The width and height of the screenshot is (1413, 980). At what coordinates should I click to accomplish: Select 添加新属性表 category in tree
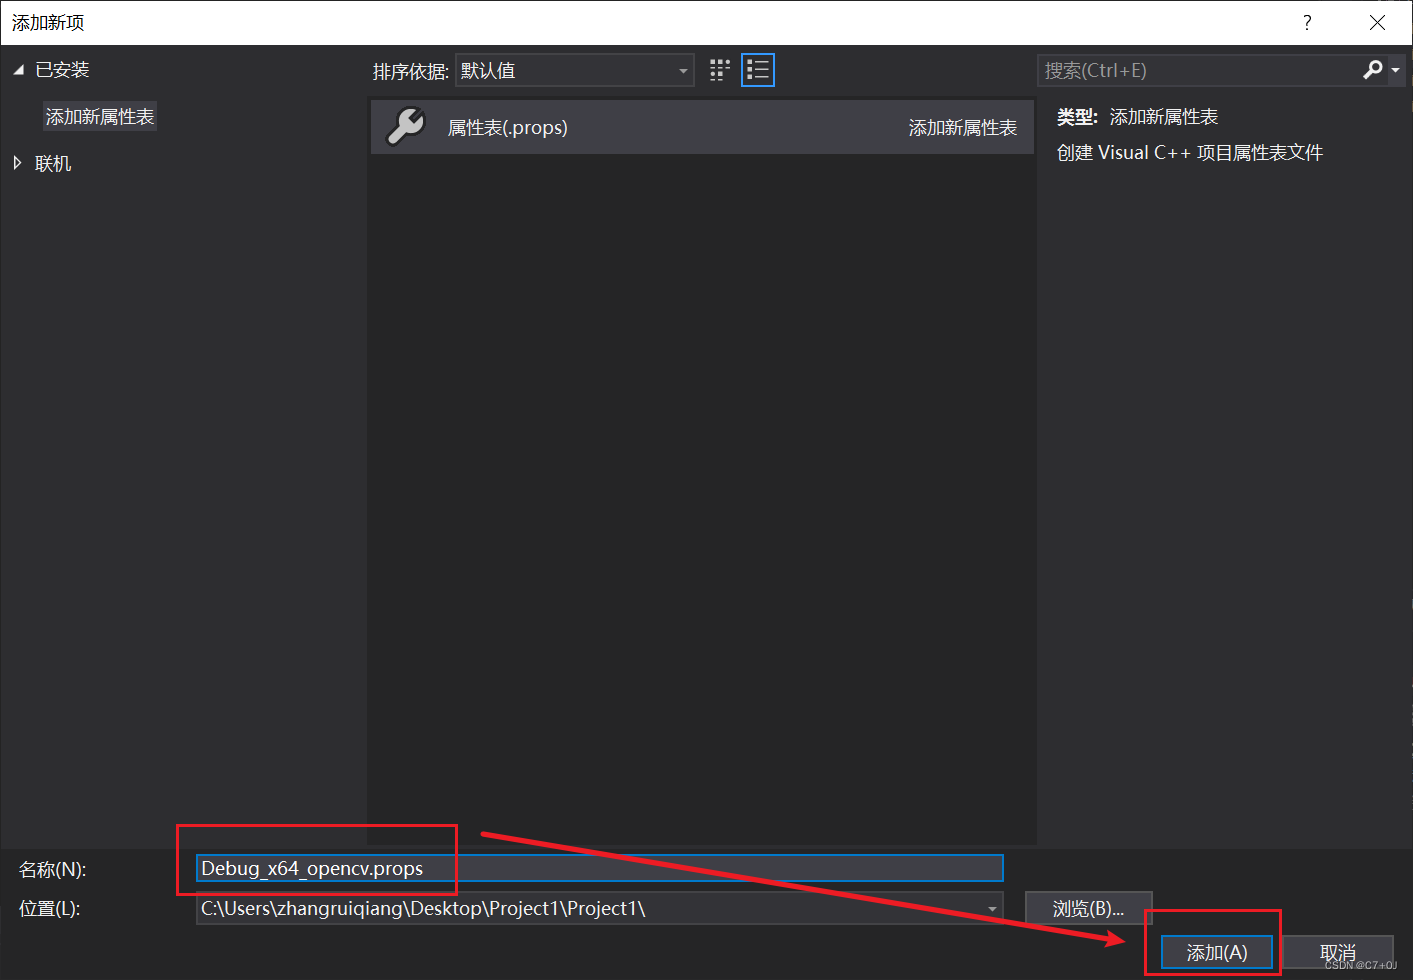(100, 117)
